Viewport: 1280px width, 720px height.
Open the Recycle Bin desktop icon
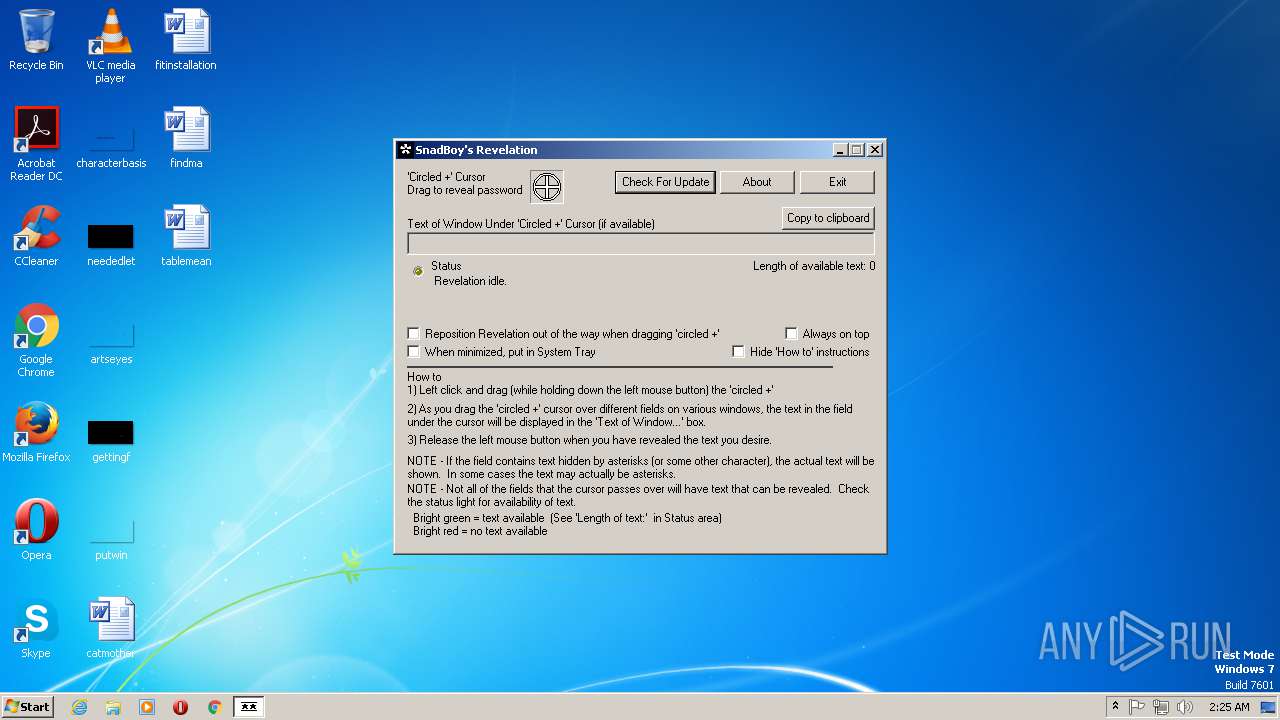[x=36, y=40]
